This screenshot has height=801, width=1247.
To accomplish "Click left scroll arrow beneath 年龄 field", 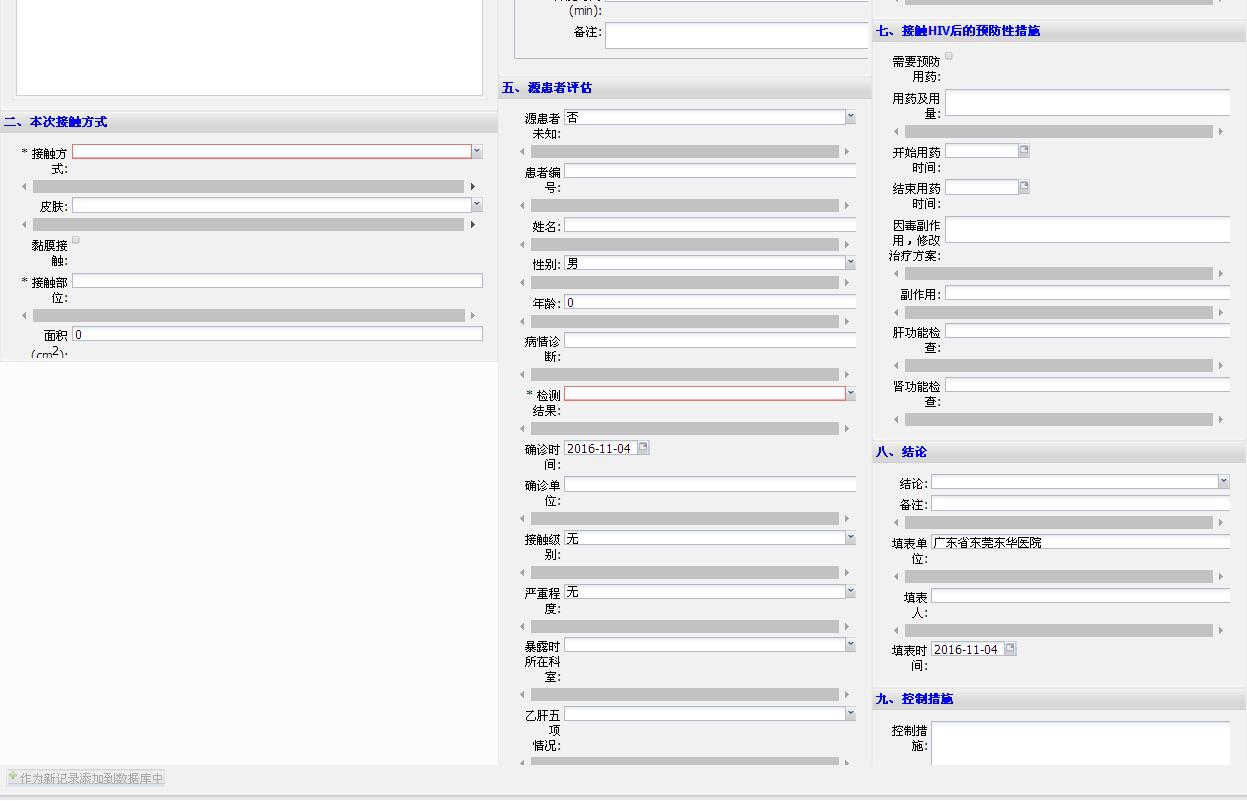I will pyautogui.click(x=523, y=322).
